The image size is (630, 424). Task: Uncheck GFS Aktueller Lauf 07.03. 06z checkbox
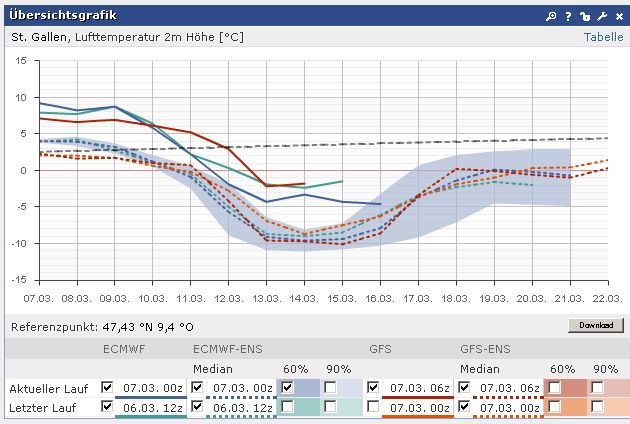click(374, 387)
